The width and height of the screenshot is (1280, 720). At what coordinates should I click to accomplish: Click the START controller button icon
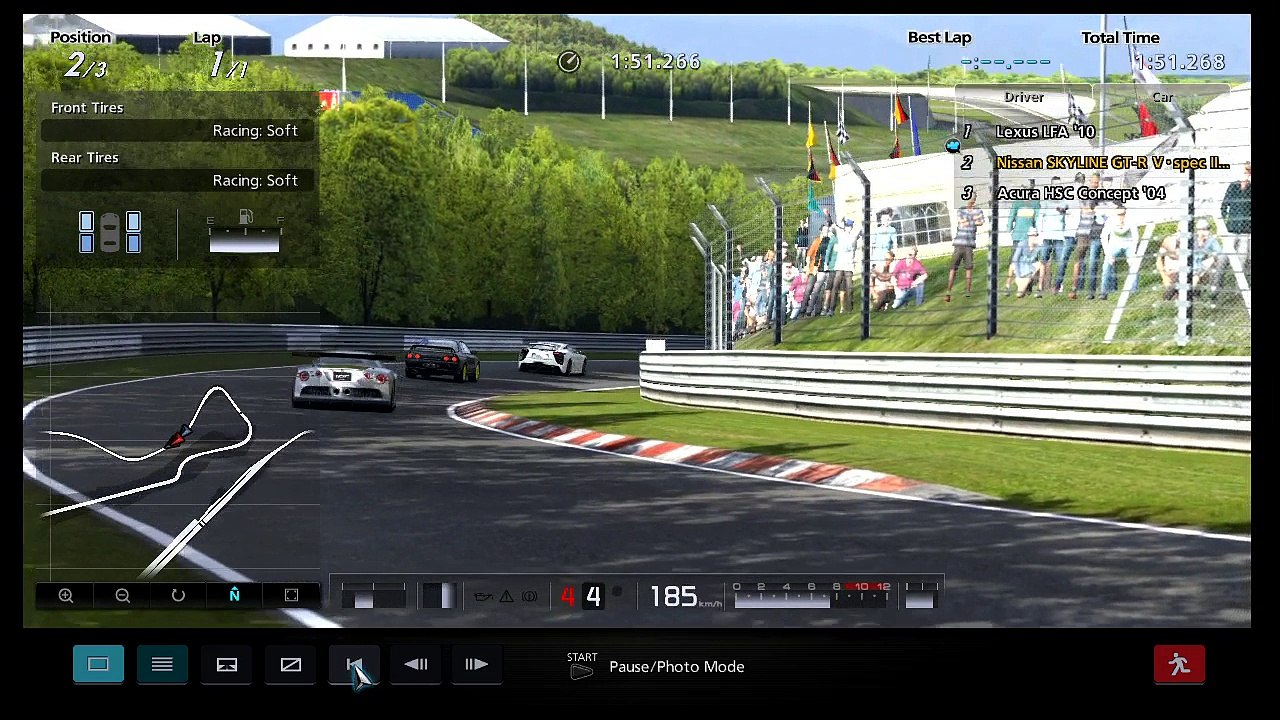(x=581, y=666)
